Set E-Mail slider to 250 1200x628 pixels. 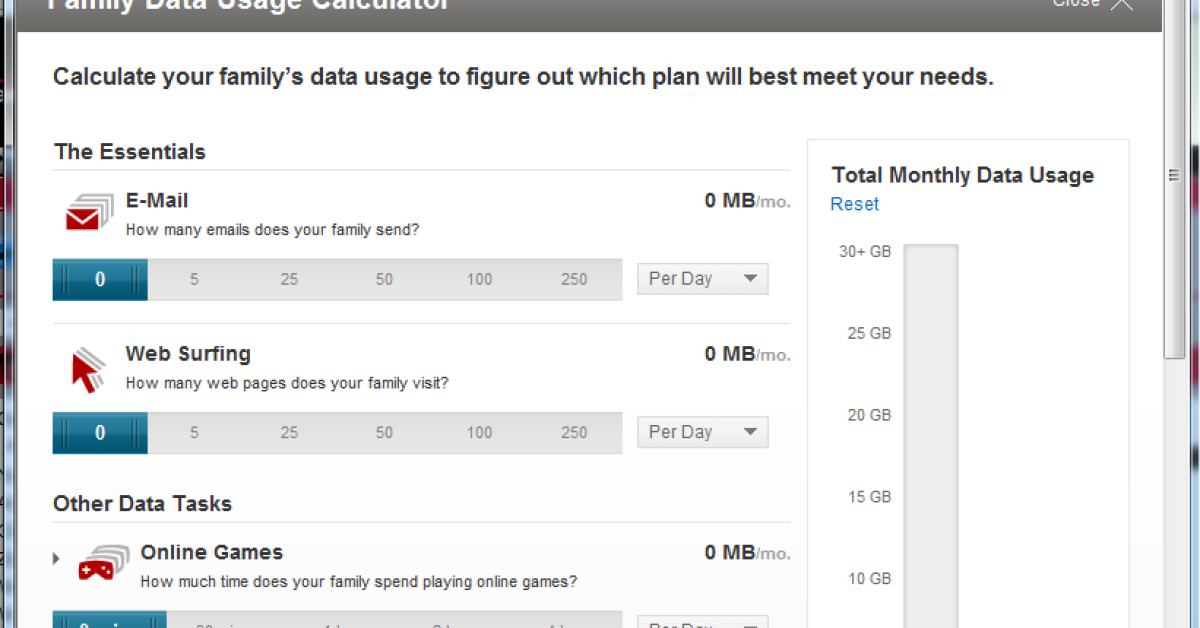pyautogui.click(x=574, y=280)
